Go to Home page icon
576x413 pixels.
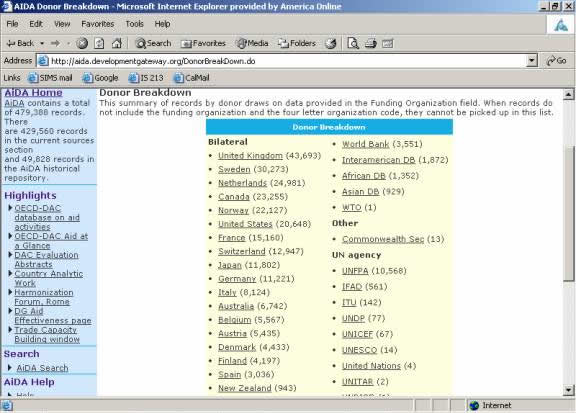[116, 43]
